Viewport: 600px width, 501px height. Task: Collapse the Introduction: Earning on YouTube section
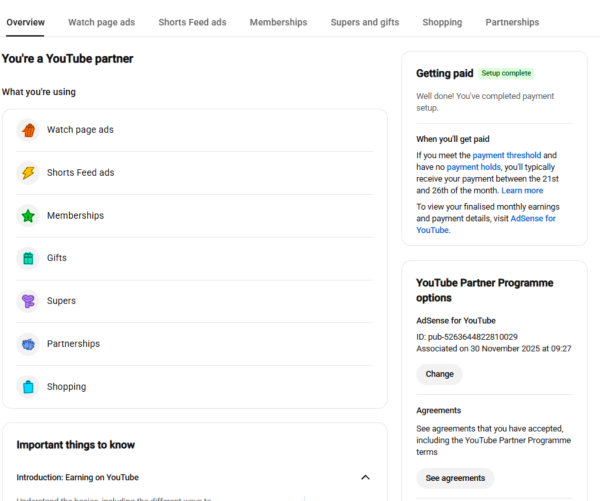click(365, 477)
